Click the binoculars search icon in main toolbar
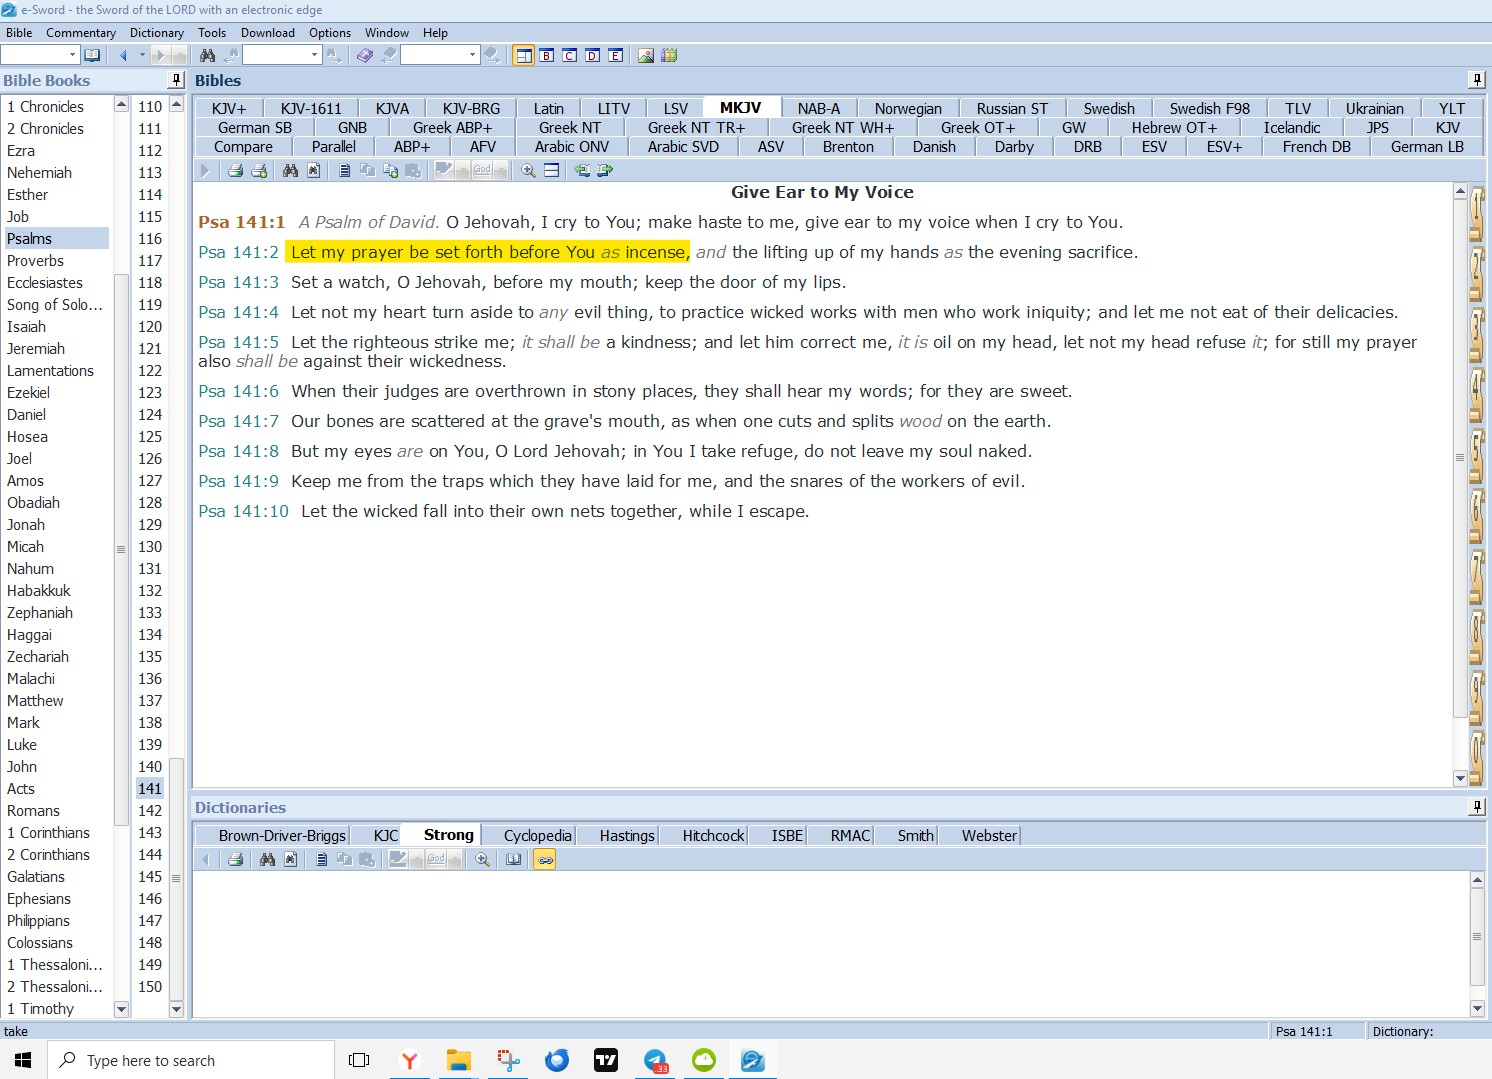Image resolution: width=1492 pixels, height=1079 pixels. point(207,55)
